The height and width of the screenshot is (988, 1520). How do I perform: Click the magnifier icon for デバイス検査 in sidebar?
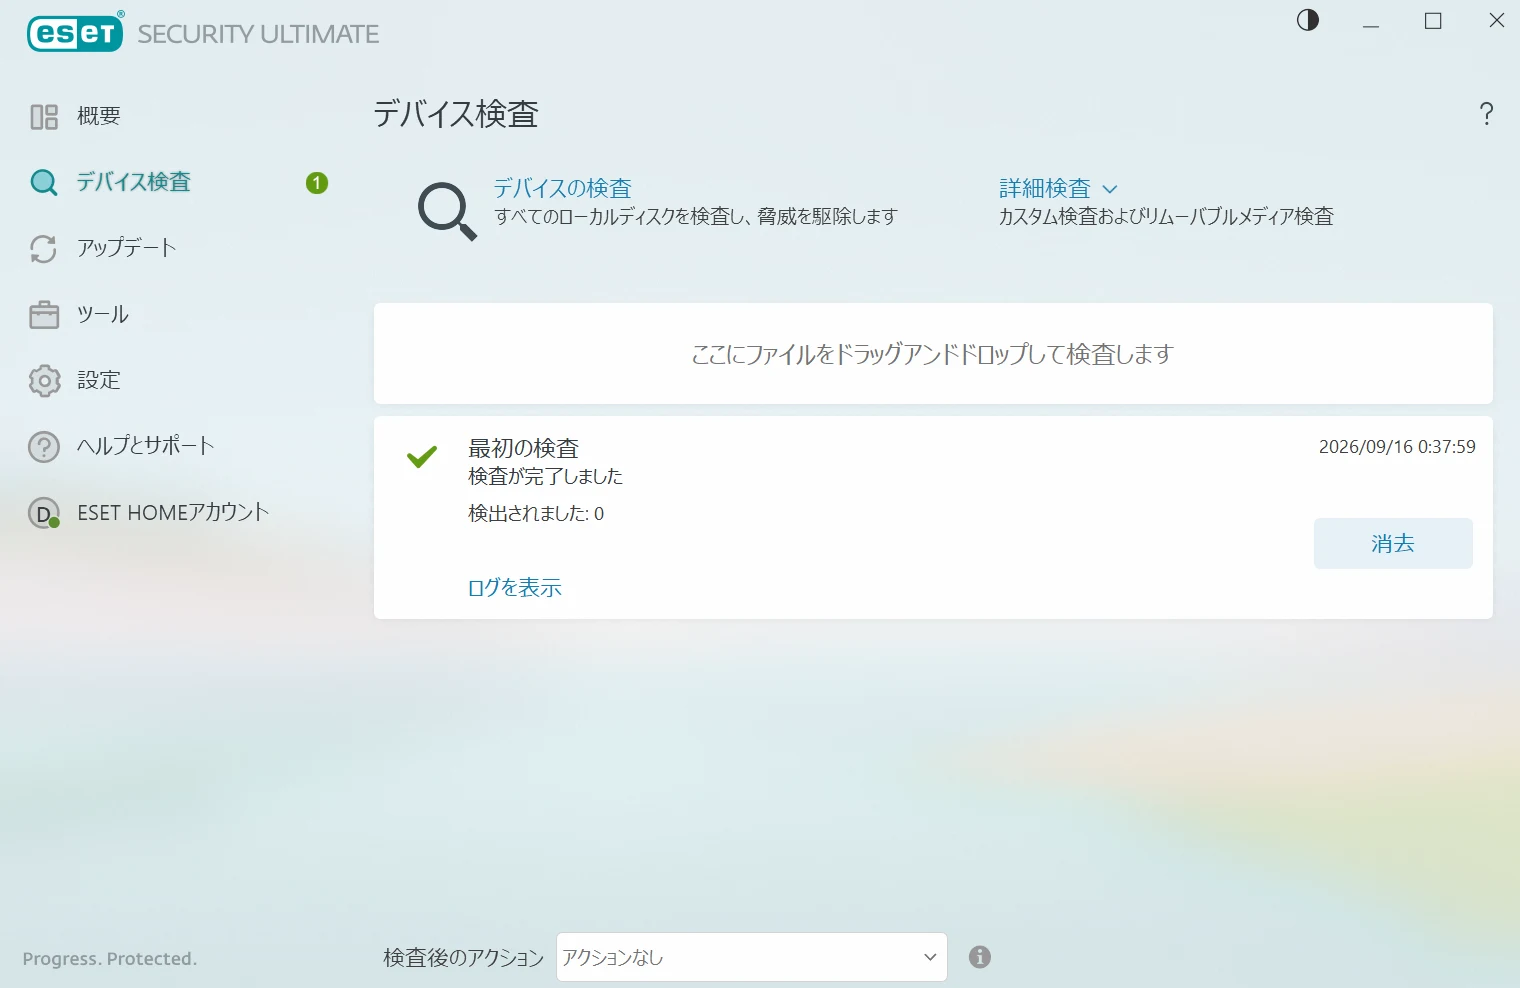click(44, 183)
